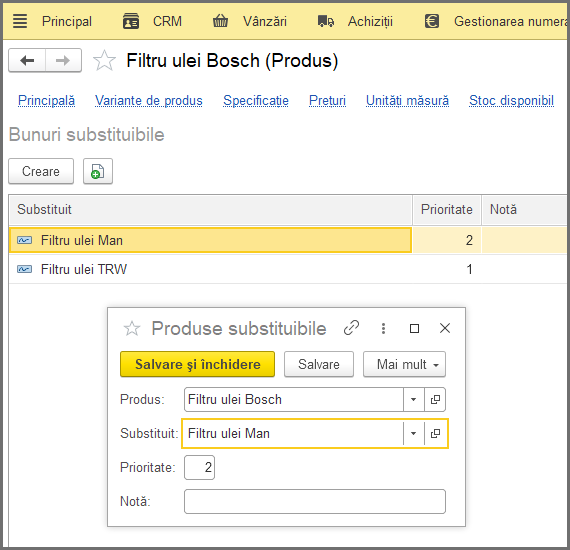Click the copy-create document icon beside Creare
This screenshot has height=550, width=570.
98,171
